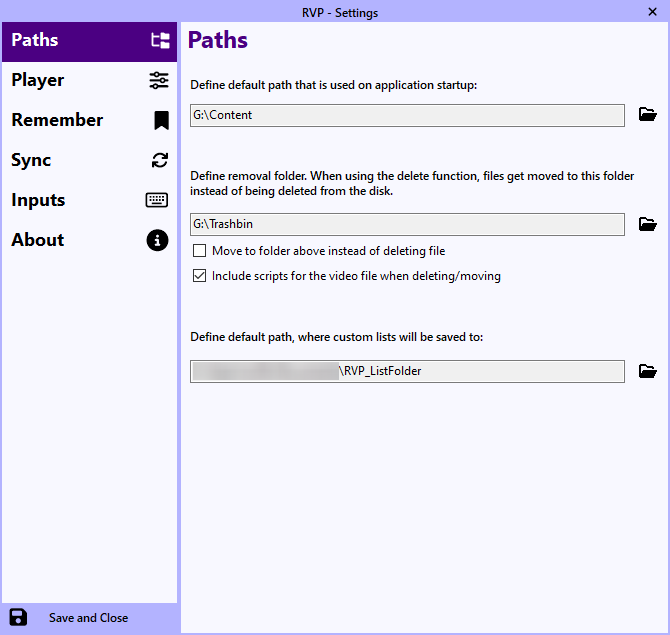Switch to the Remember settings tab

(57, 120)
